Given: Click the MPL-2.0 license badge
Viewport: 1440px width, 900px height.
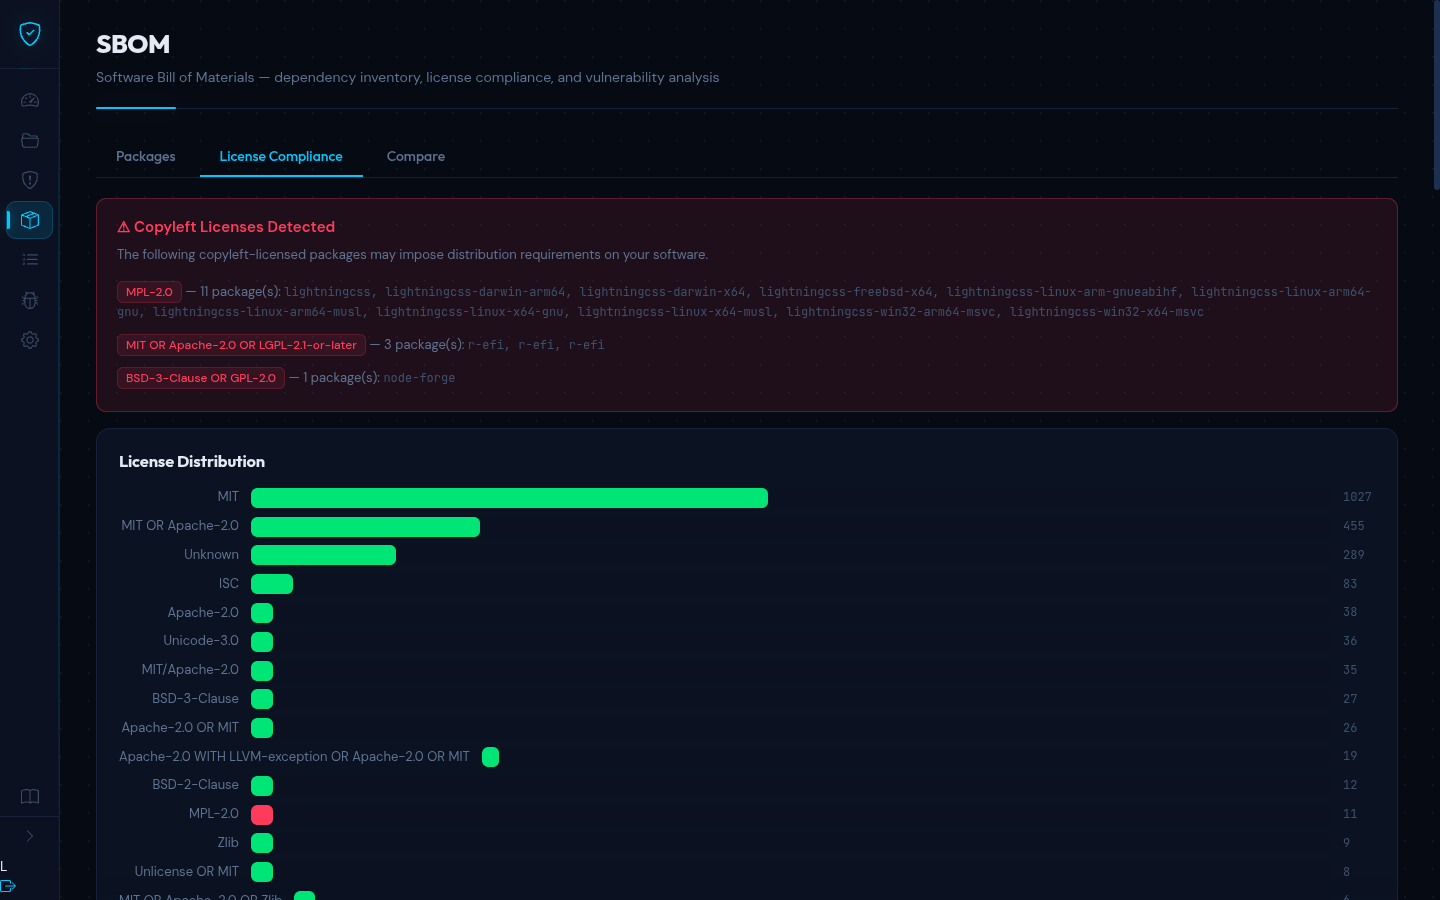Looking at the screenshot, I should point(148,291).
